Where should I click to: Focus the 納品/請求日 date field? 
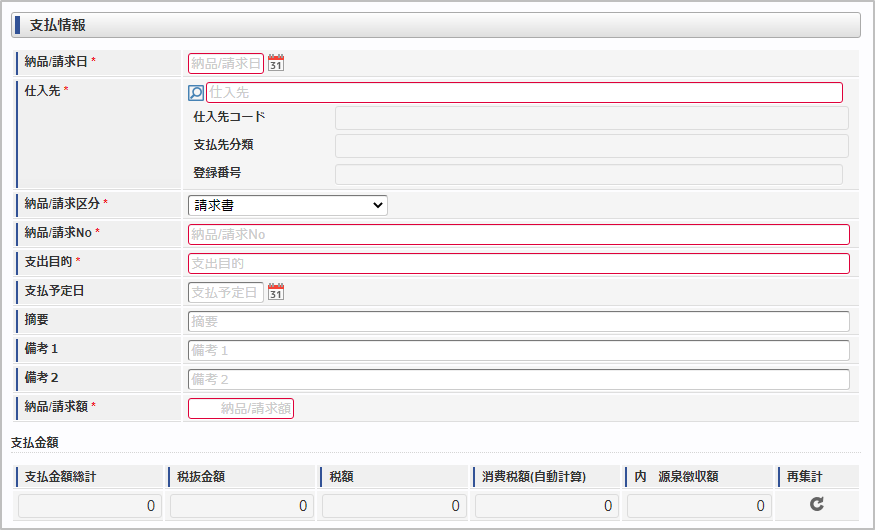[225, 64]
